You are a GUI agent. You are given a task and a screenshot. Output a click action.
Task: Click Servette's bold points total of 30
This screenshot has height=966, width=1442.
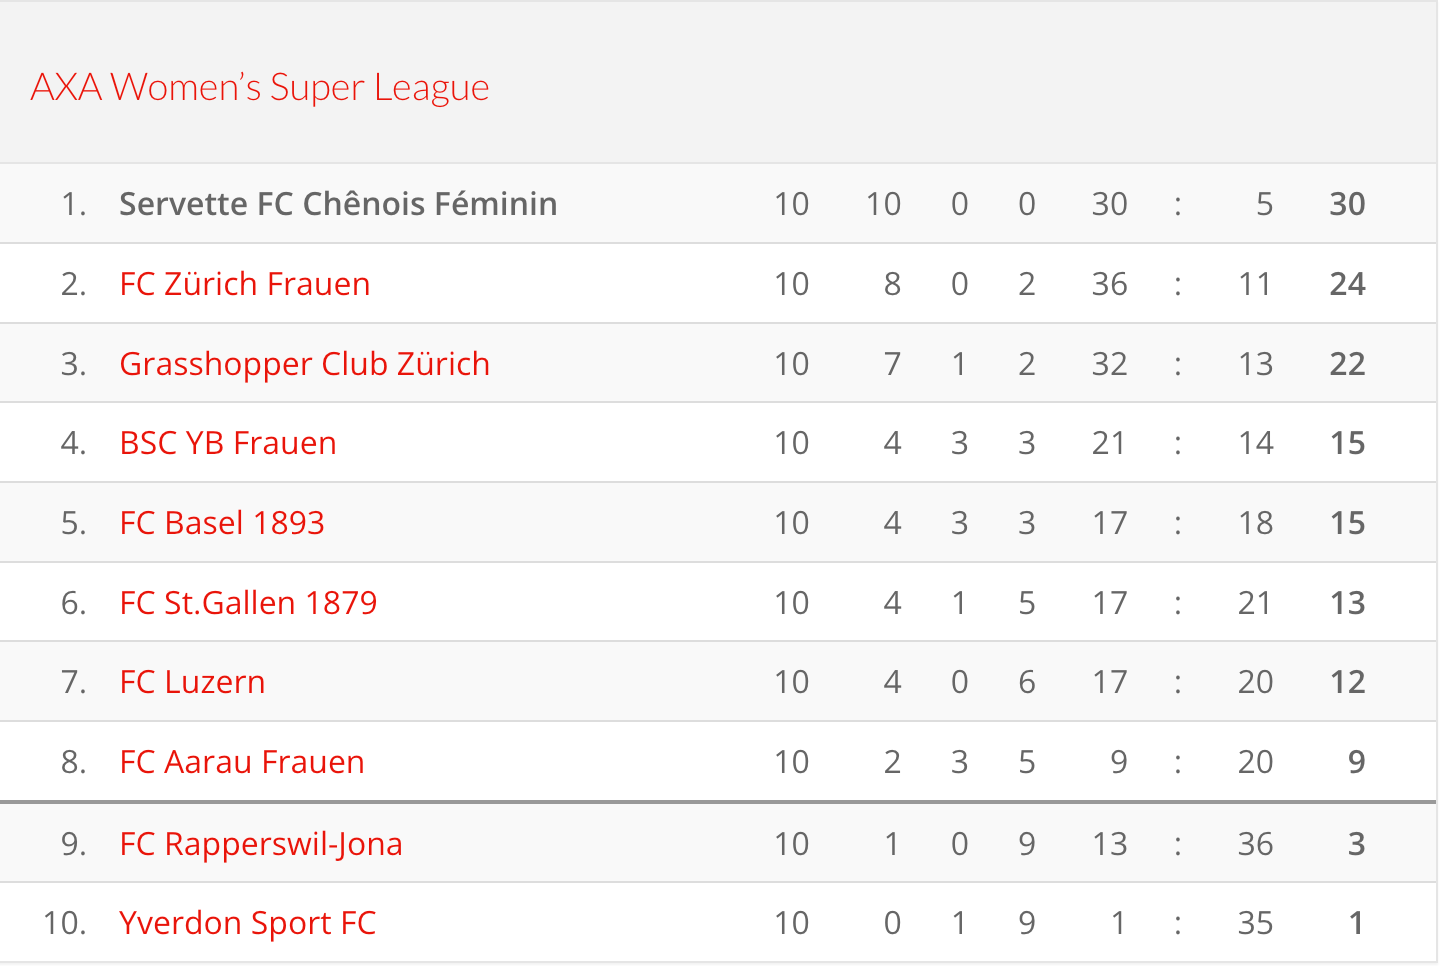click(1347, 204)
